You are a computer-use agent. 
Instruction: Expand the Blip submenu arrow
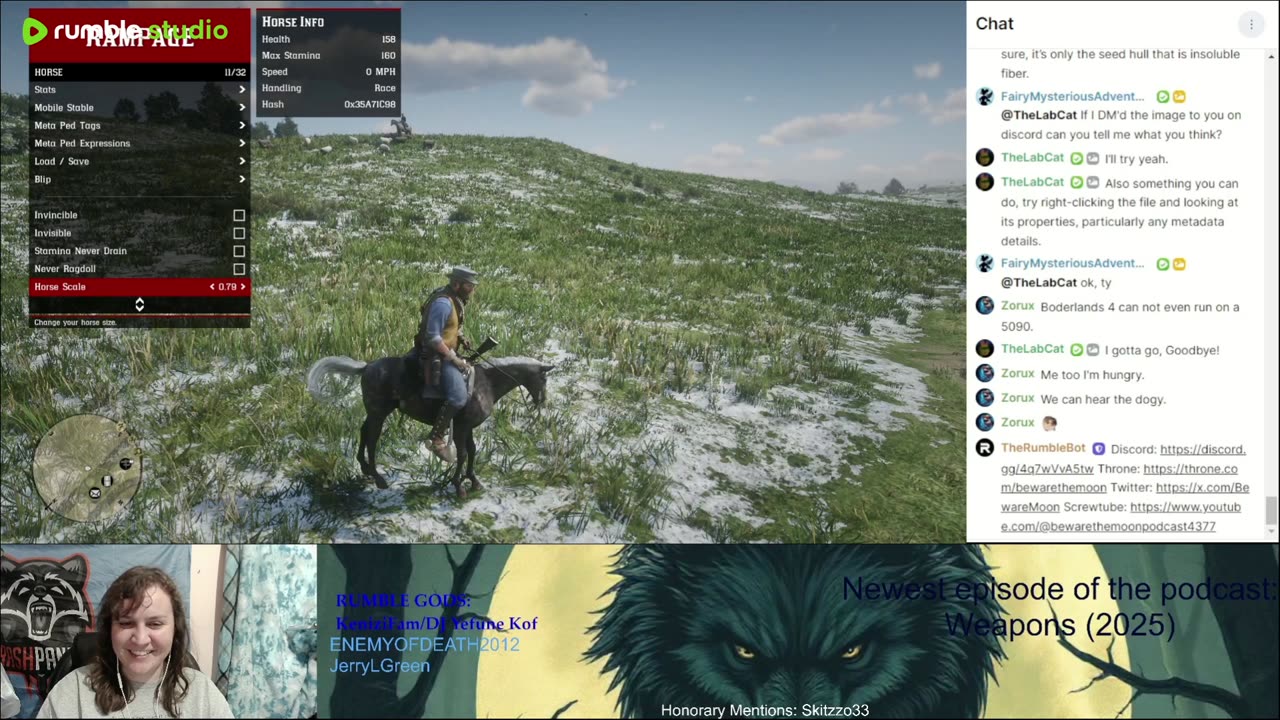(x=242, y=180)
